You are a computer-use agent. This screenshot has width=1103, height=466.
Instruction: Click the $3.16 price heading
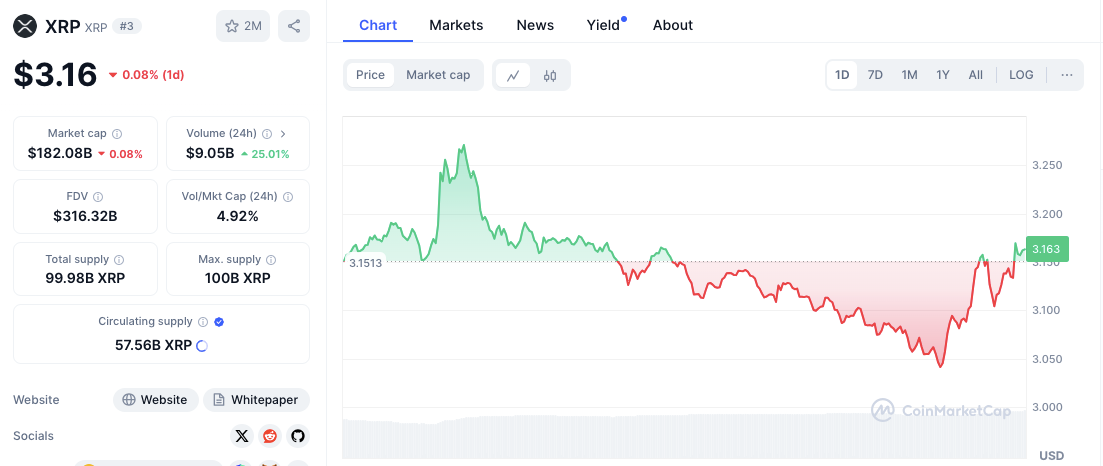pos(55,75)
